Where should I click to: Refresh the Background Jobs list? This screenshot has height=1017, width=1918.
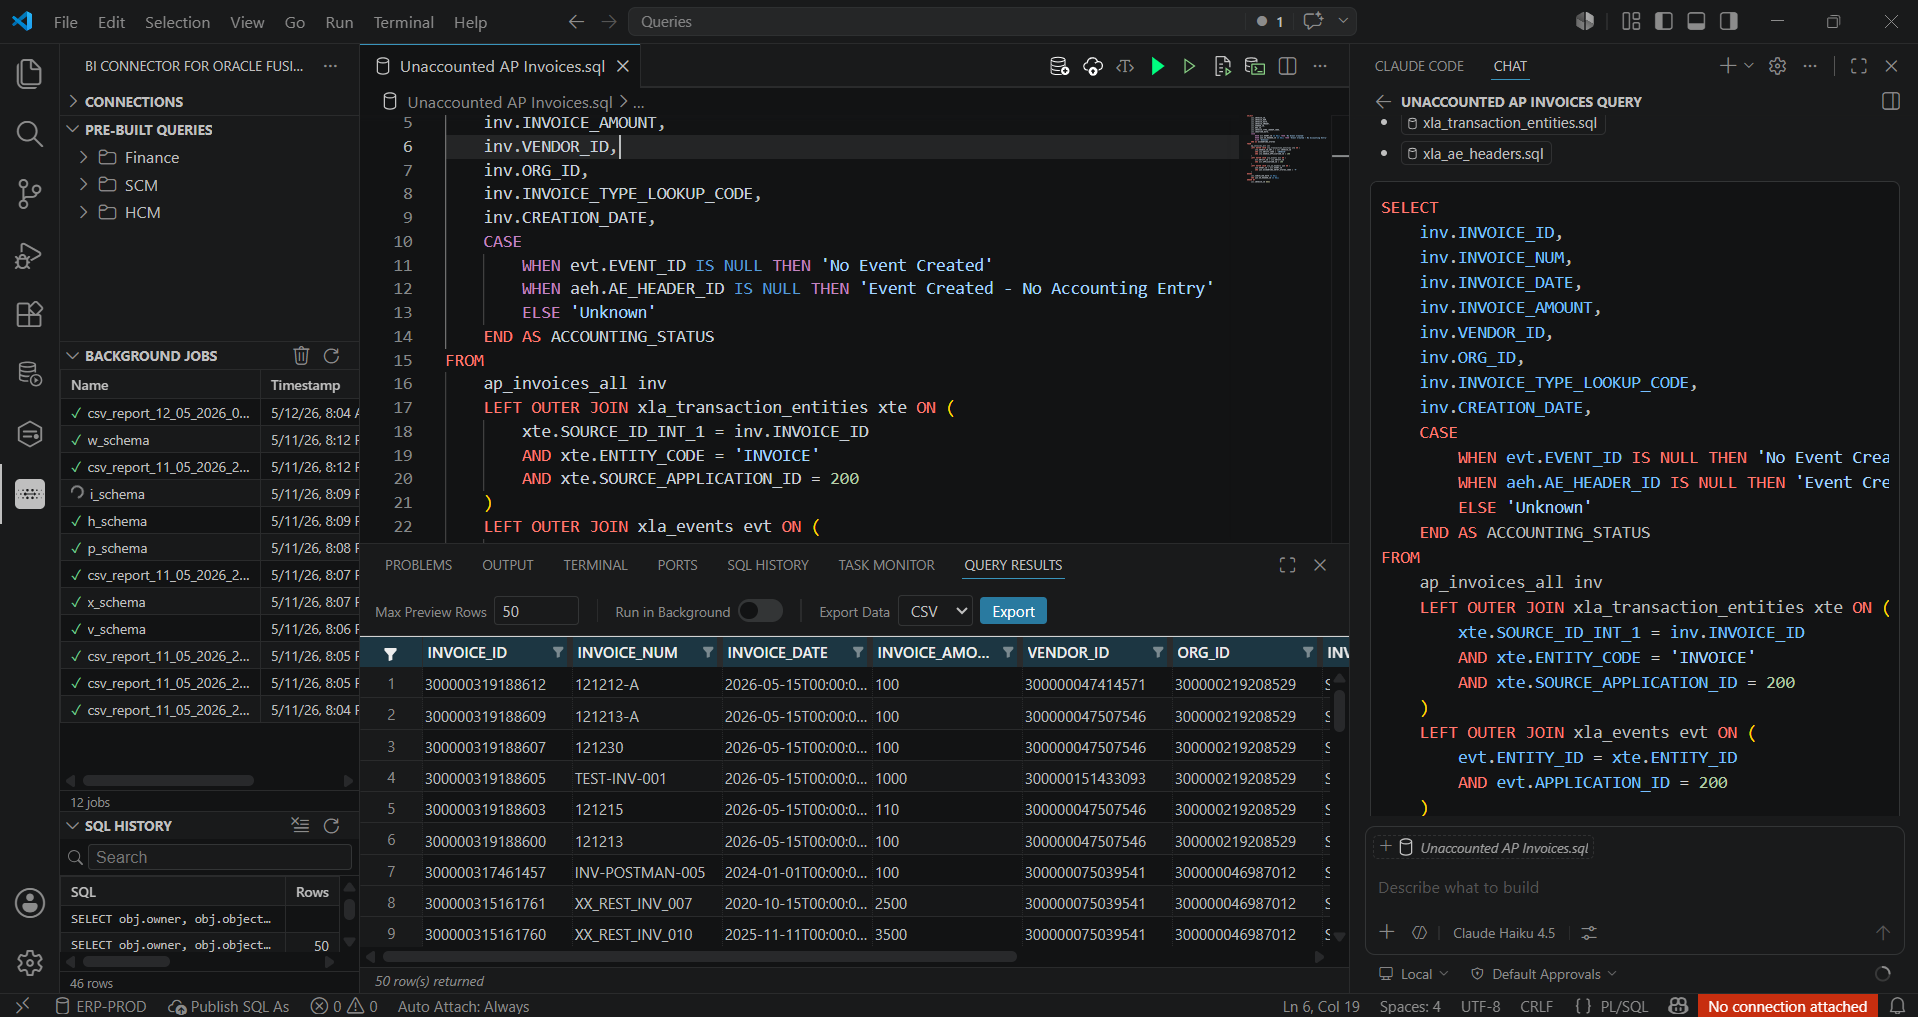331,355
